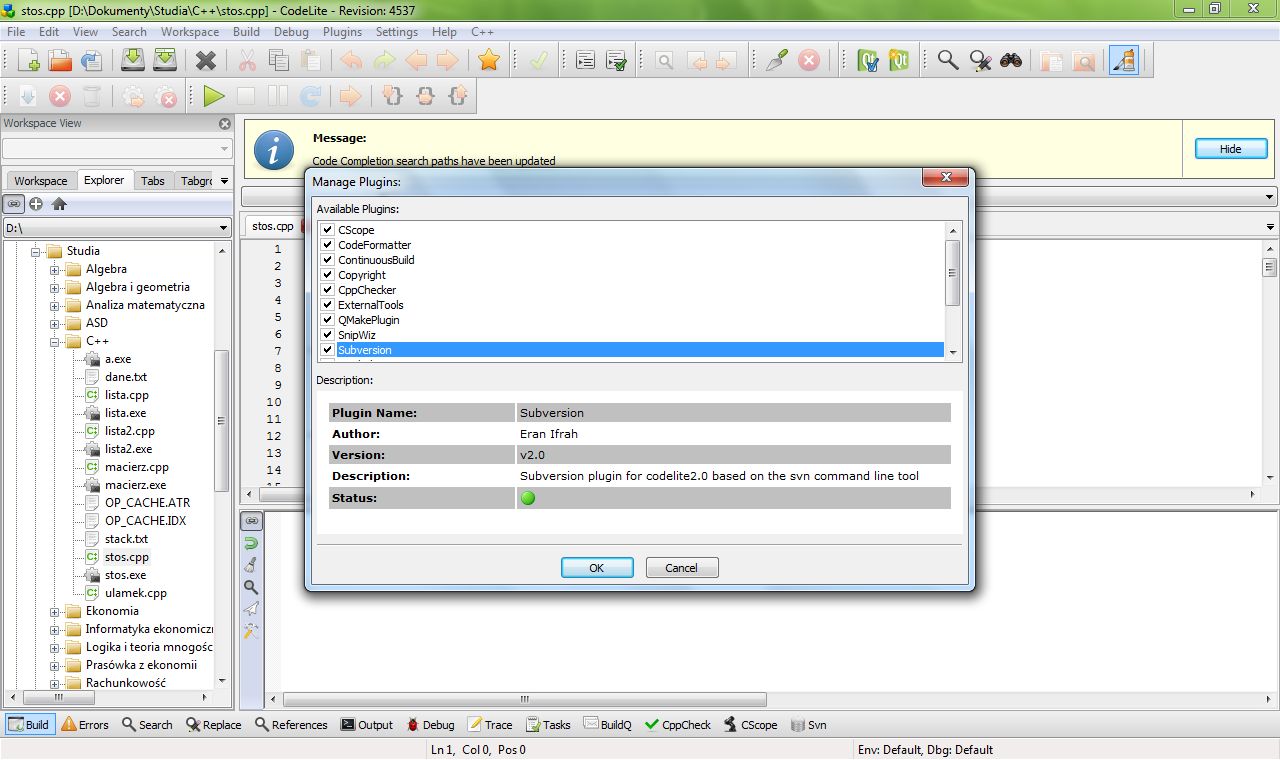Collapse the C++ folder
The image size is (1280, 760).
coord(56,341)
